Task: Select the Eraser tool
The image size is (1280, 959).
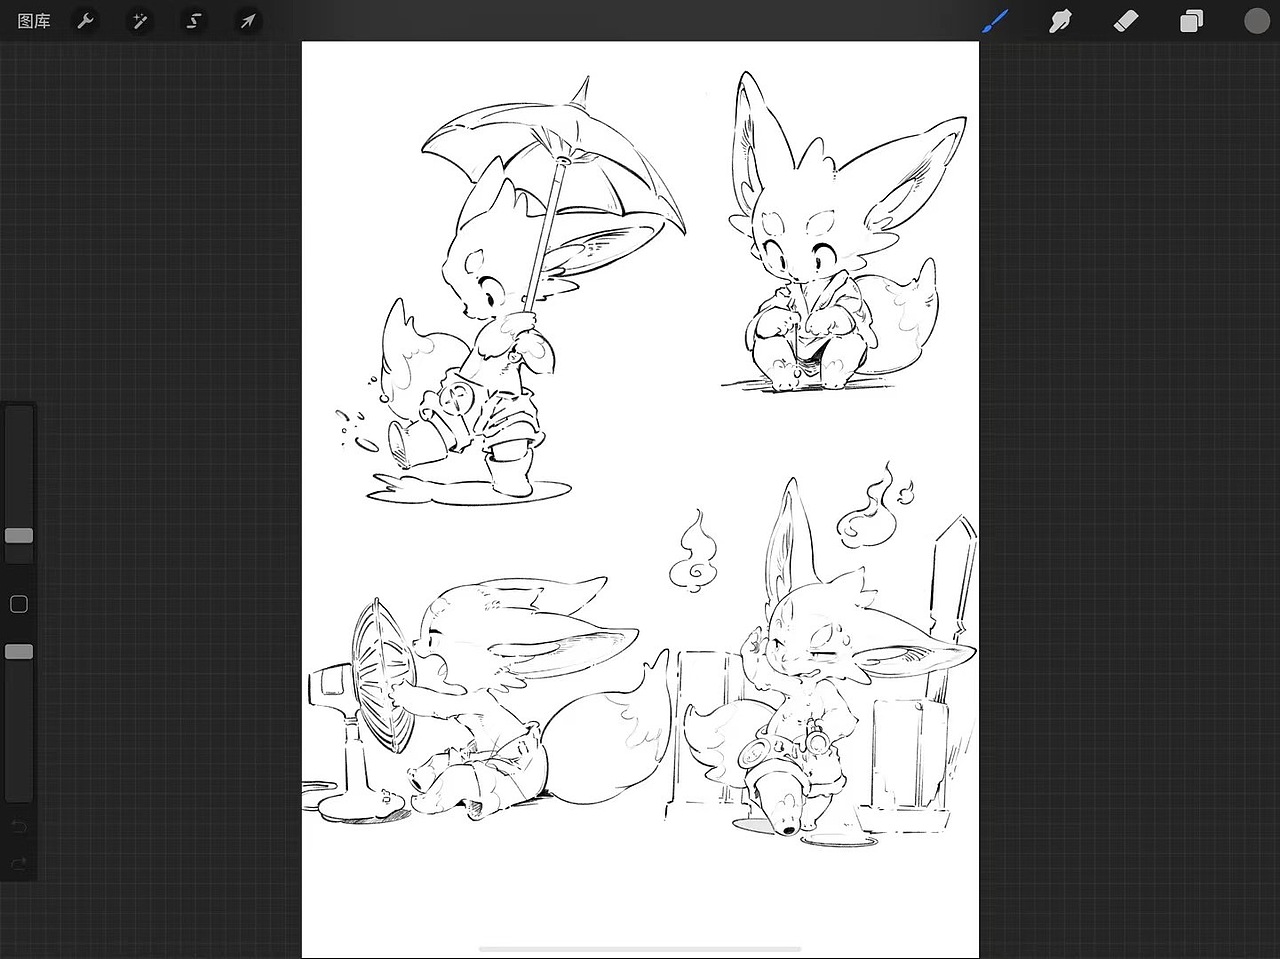Action: click(1126, 21)
